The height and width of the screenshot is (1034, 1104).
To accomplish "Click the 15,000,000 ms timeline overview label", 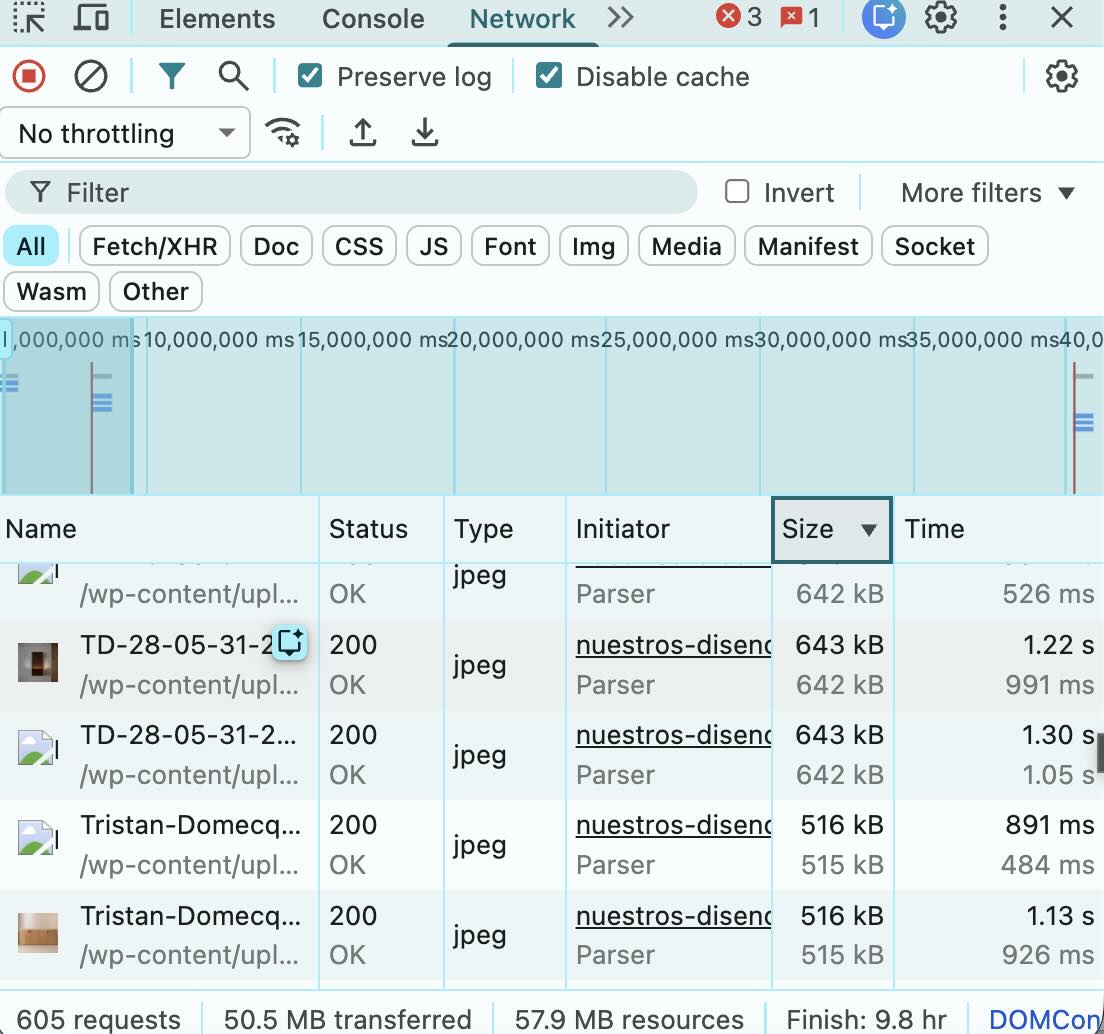I will 372,340.
